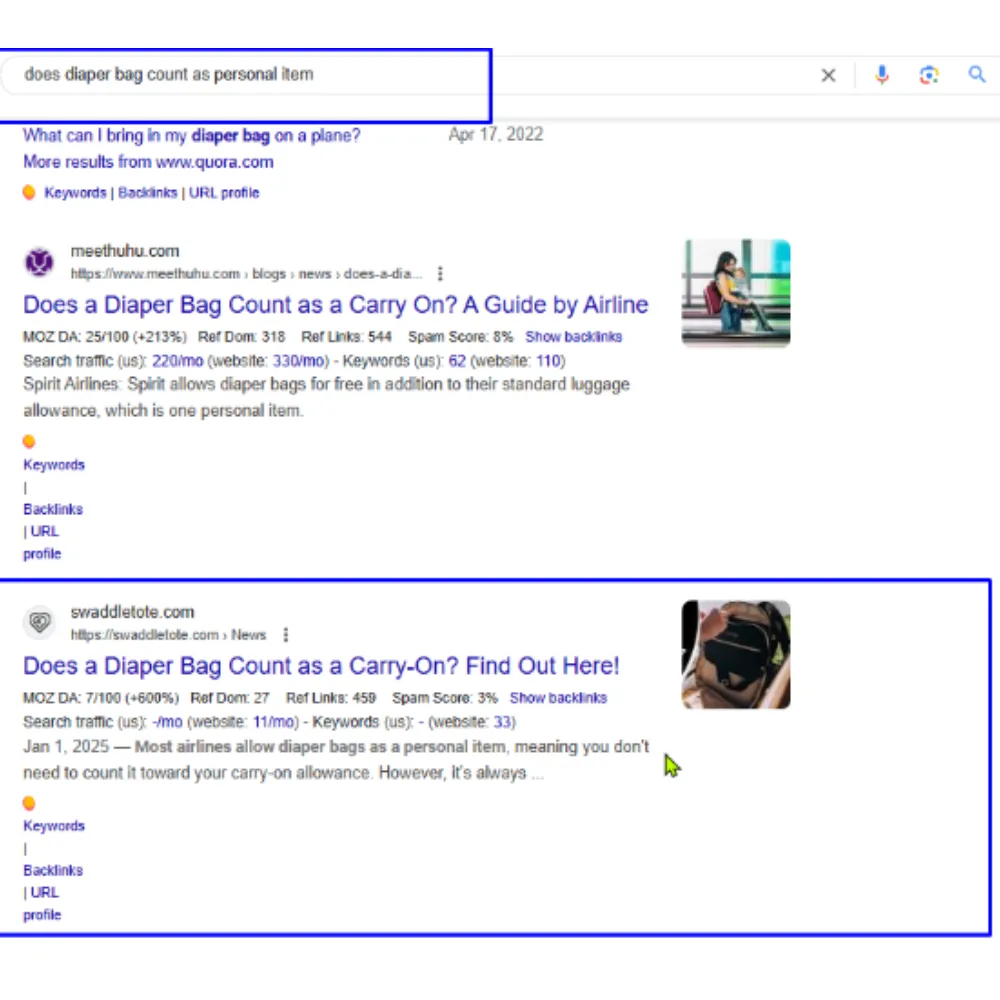Click the search query input field
The image size is (1000, 1000).
click(x=400, y=75)
